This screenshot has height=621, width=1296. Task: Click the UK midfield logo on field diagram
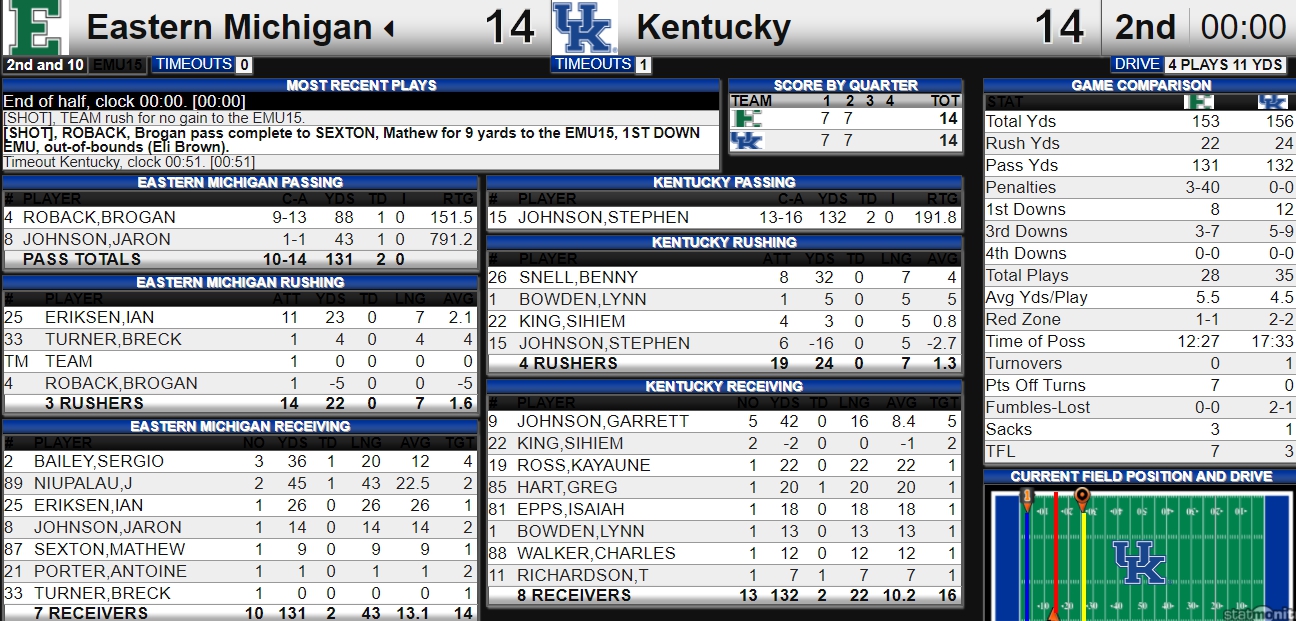(x=1139, y=563)
